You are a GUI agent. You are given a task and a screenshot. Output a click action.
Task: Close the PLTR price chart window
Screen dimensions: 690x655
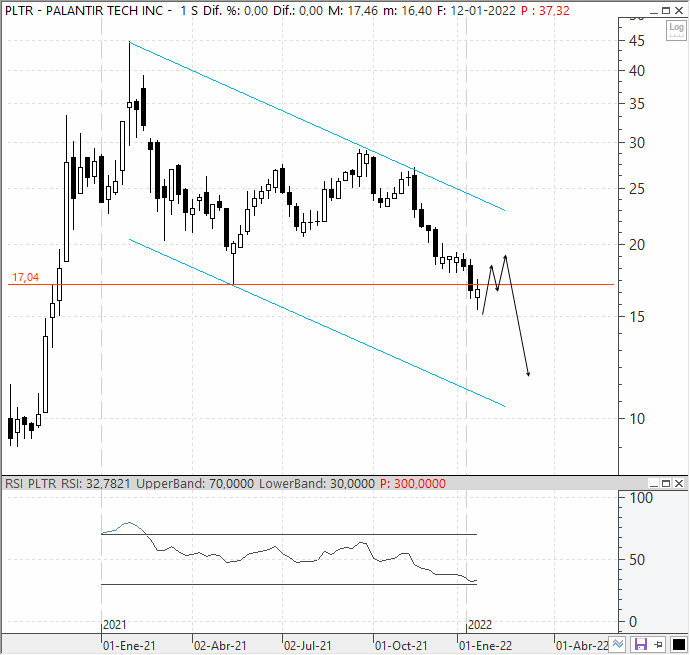click(679, 10)
